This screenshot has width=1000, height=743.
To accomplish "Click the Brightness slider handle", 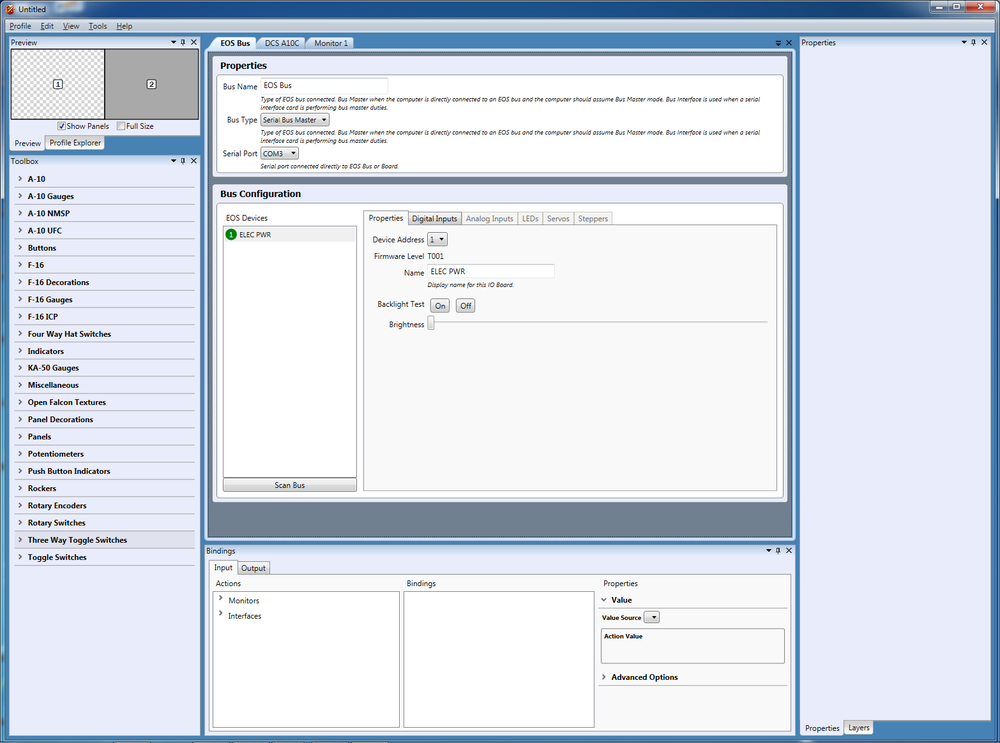I will coord(431,323).
